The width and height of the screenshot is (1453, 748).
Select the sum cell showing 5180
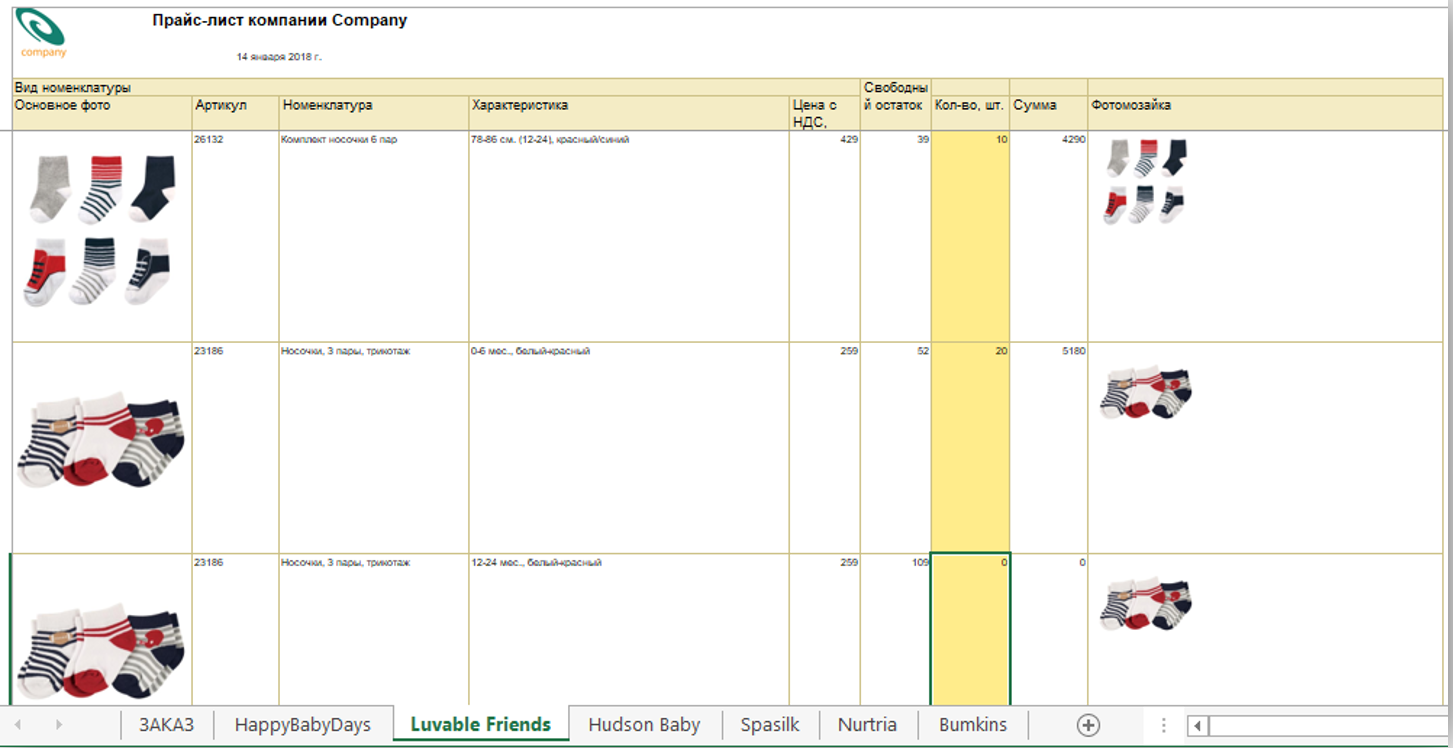pos(1048,447)
